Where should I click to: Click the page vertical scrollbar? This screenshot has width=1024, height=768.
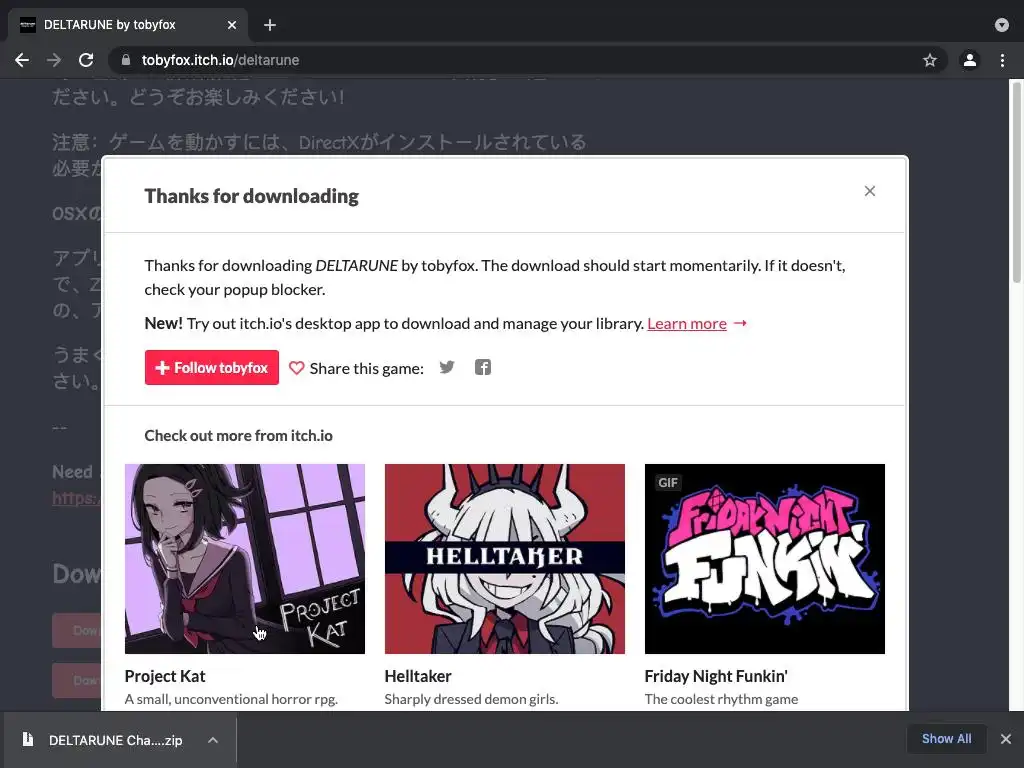pos(1016,183)
